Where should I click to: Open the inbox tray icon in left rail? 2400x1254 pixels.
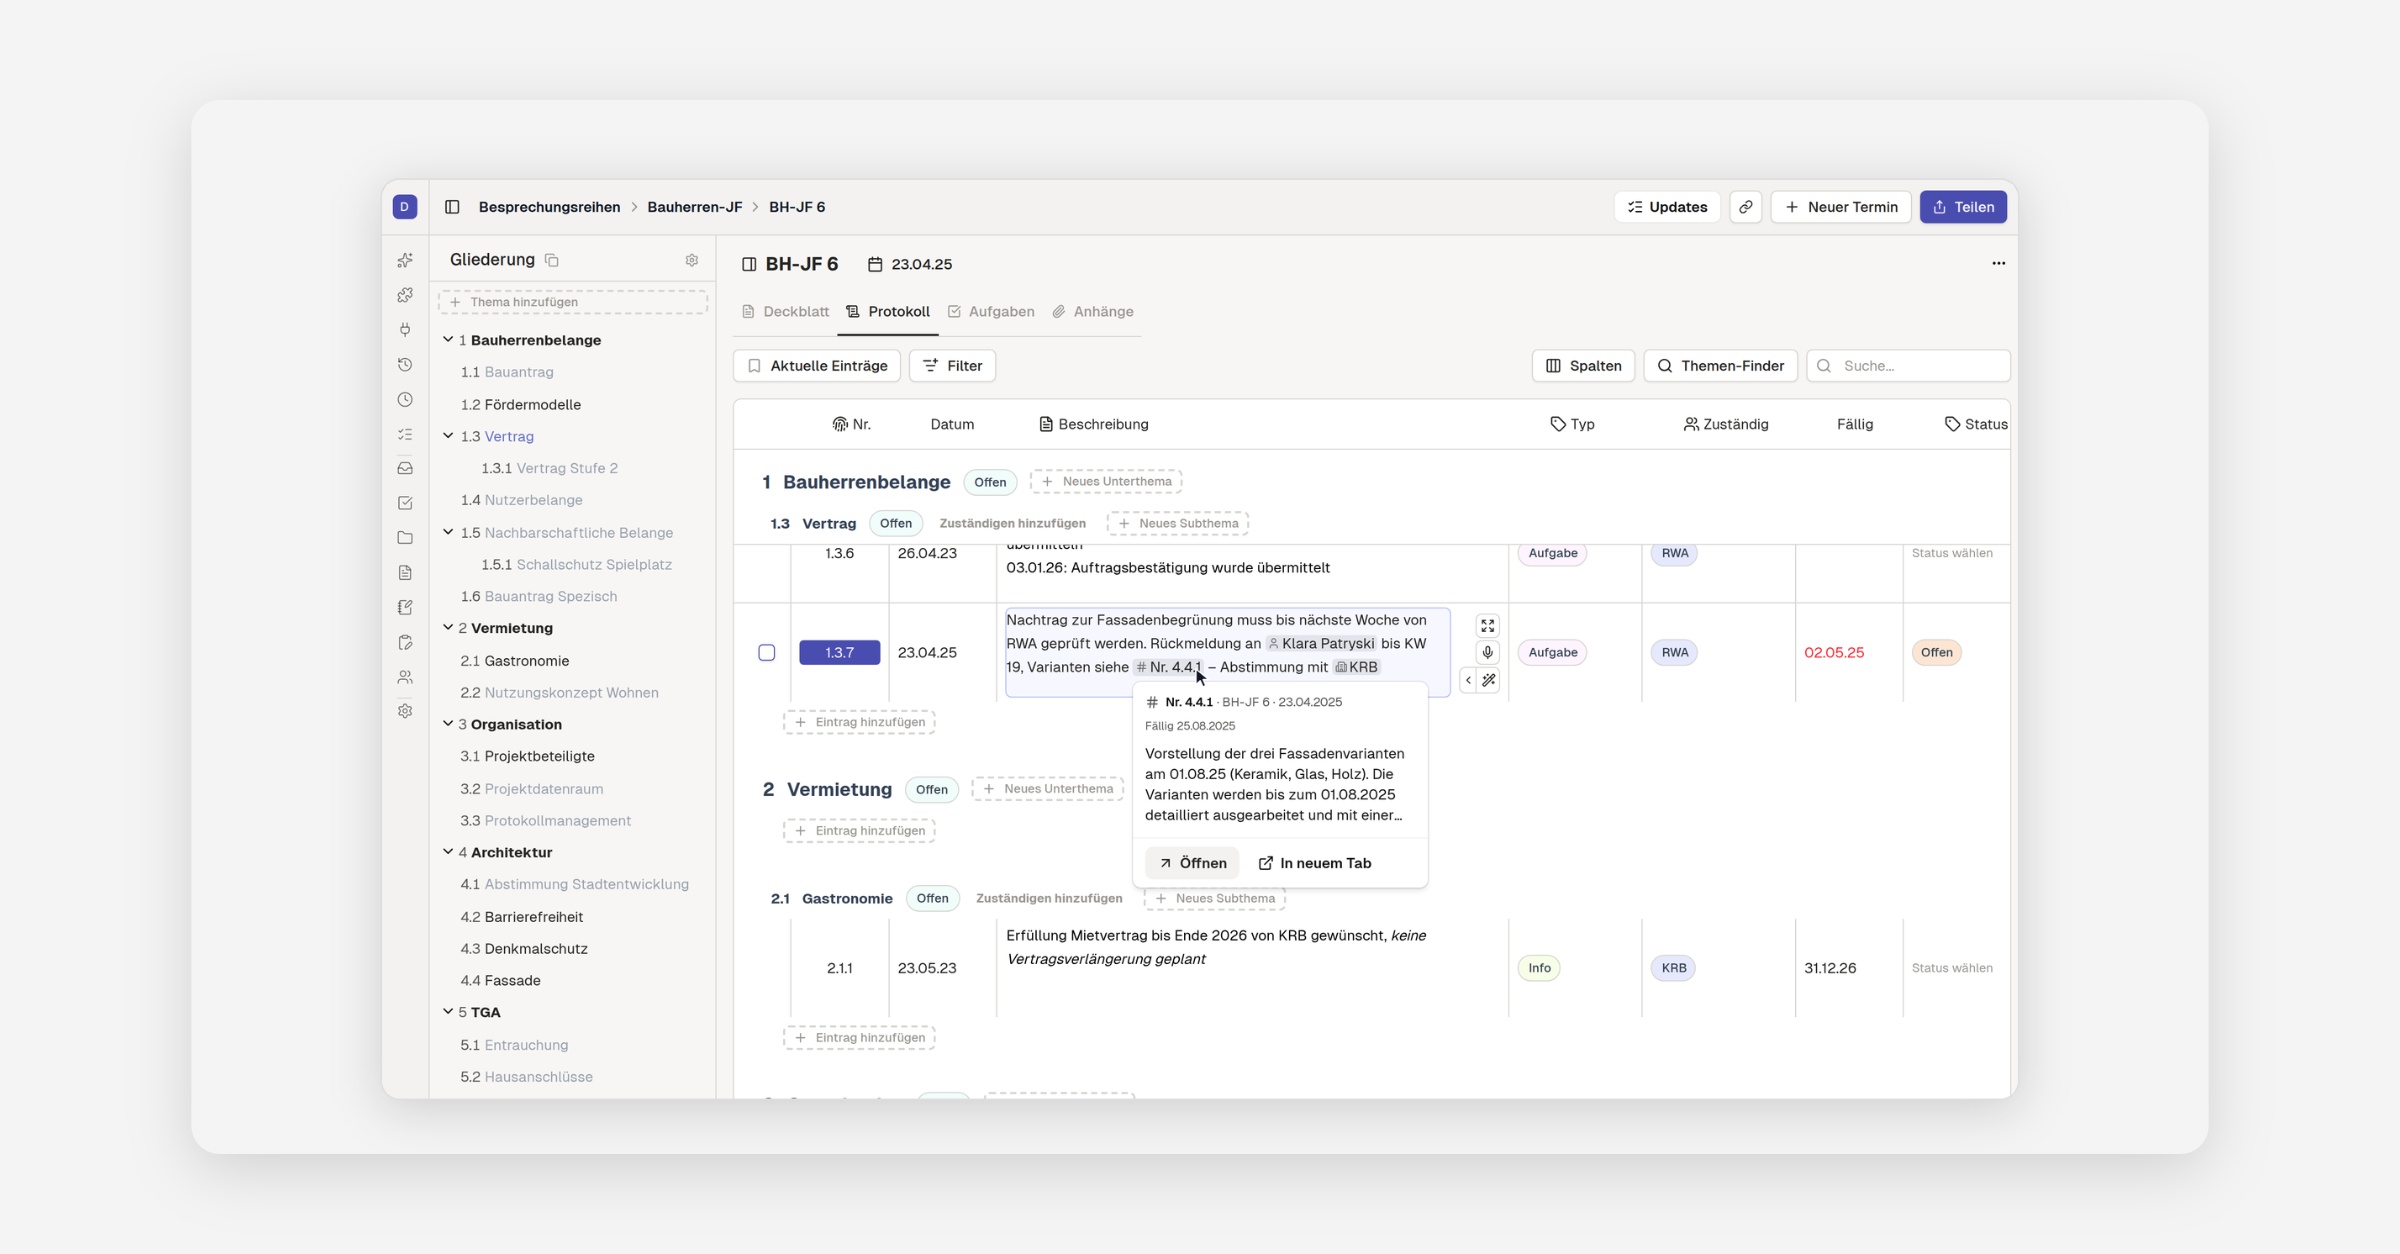405,468
